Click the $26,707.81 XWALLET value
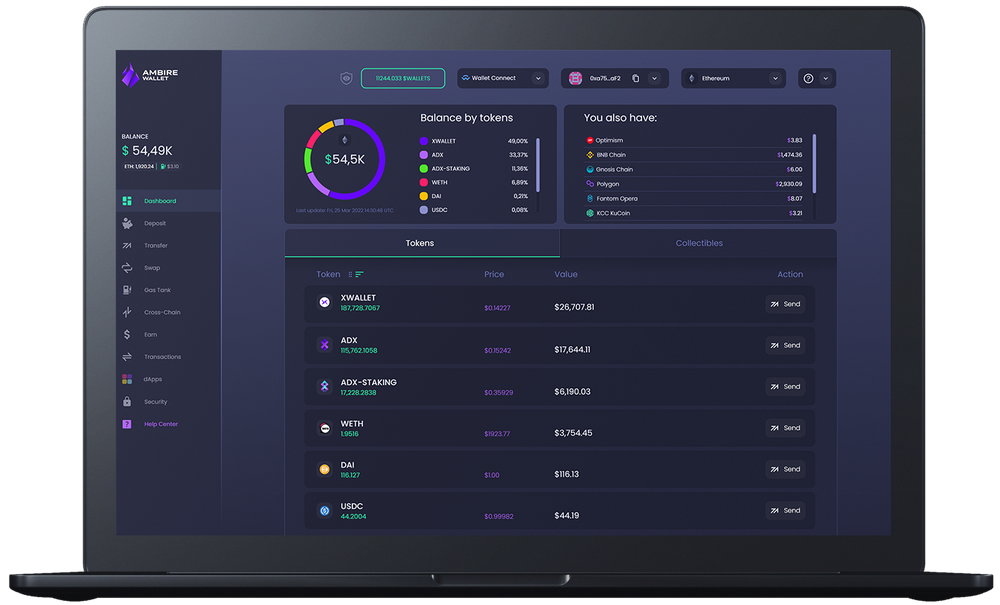The width and height of the screenshot is (1000, 605). click(x=574, y=307)
